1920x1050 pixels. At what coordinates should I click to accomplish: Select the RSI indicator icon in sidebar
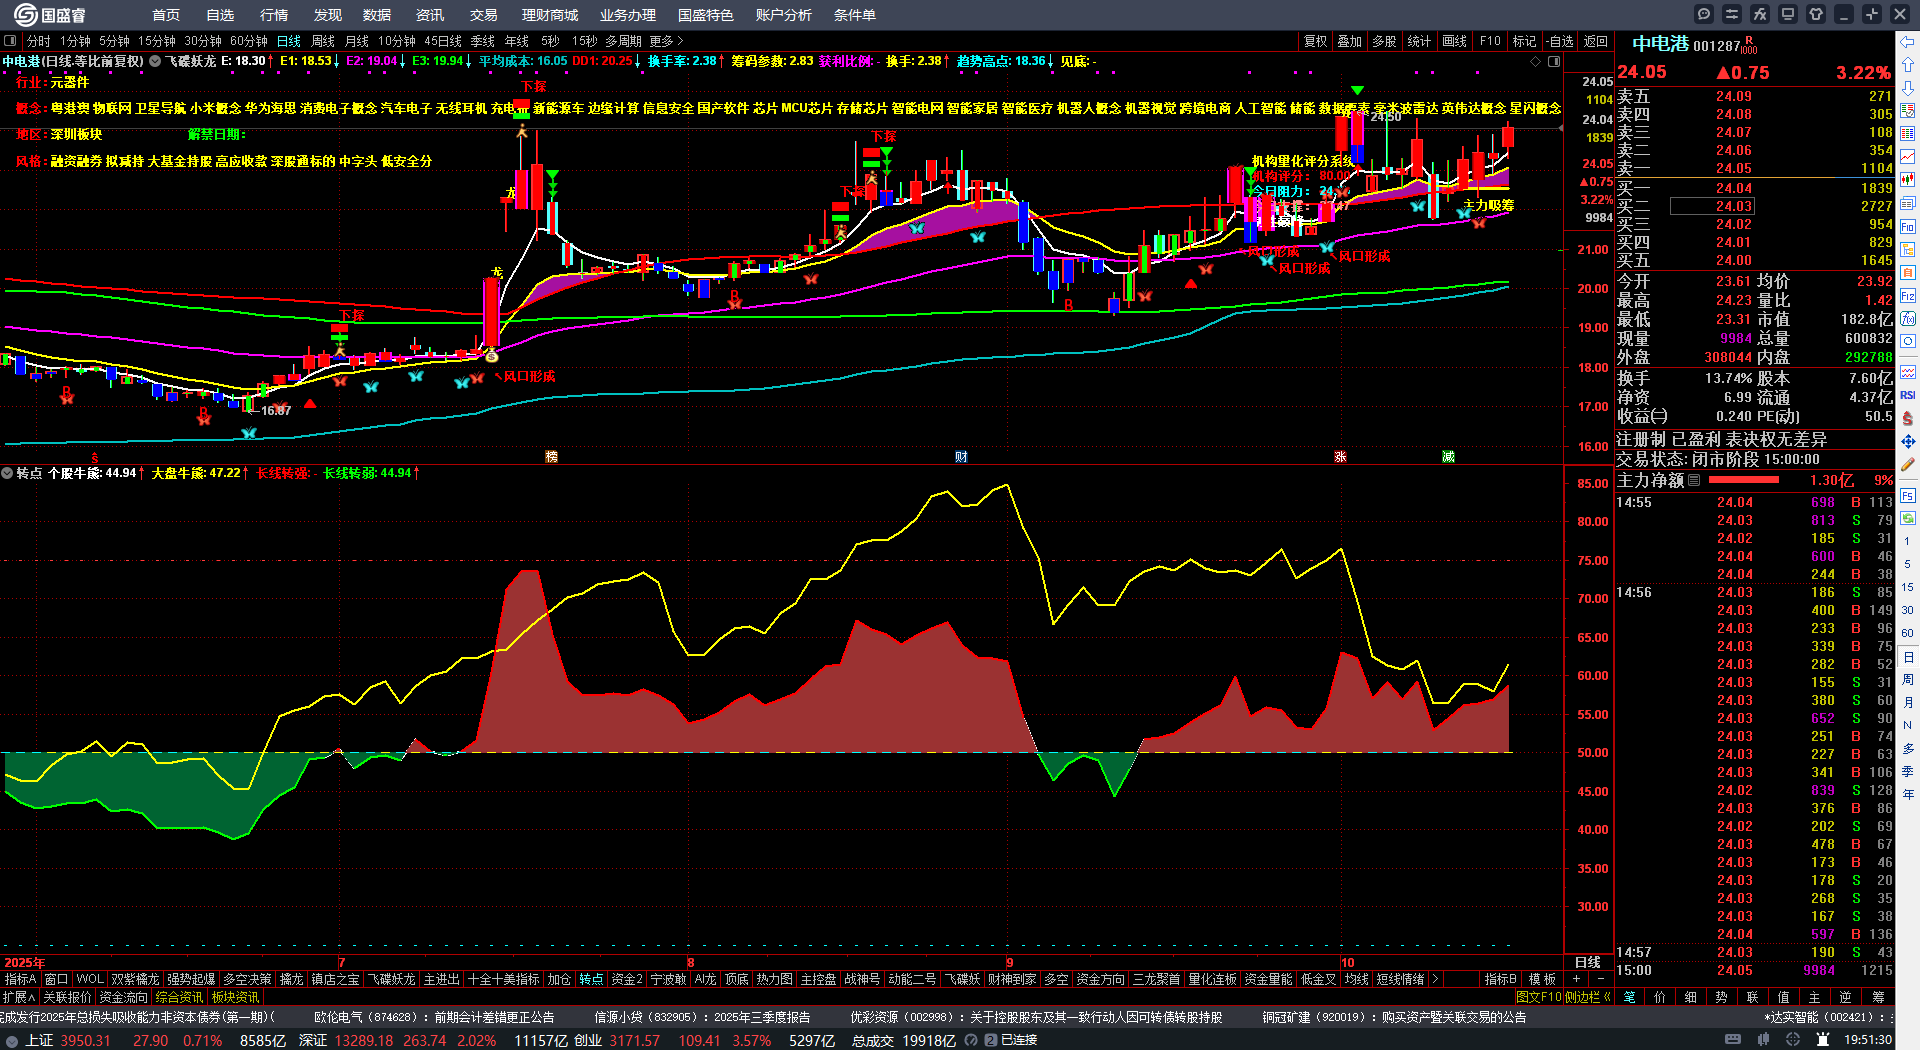(1908, 395)
